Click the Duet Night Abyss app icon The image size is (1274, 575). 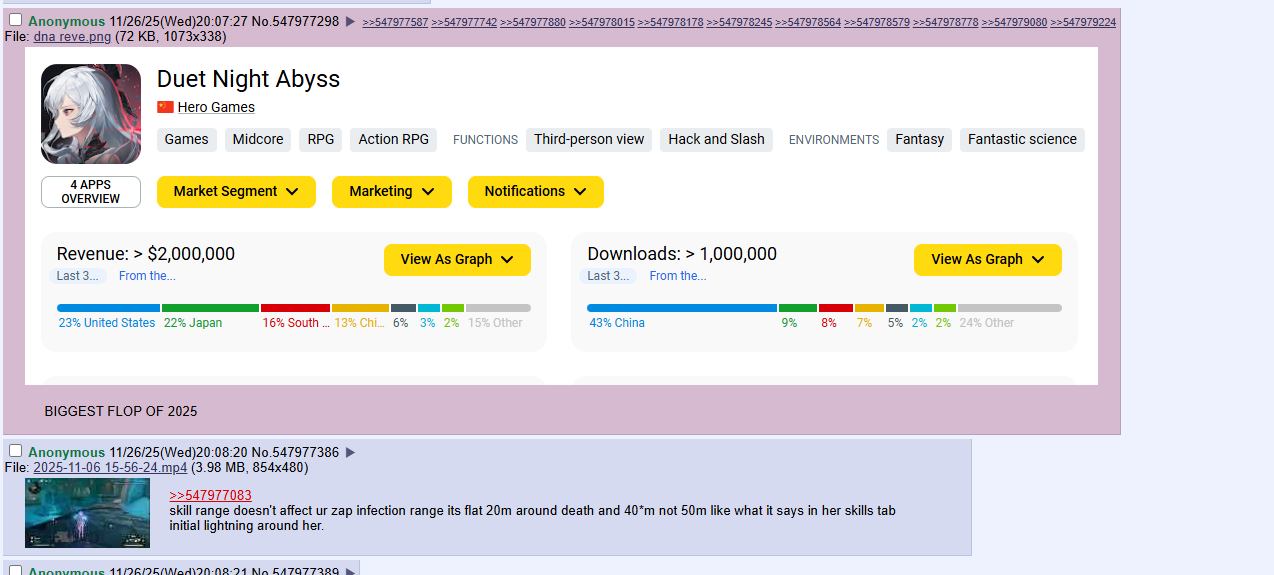91,114
